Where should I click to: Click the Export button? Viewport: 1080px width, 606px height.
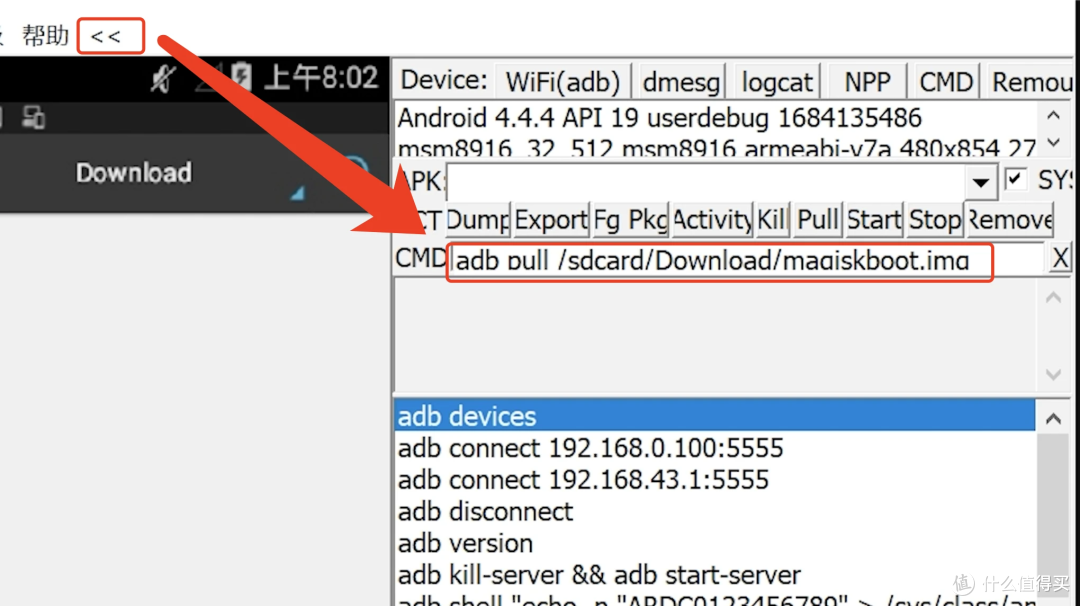tap(550, 219)
